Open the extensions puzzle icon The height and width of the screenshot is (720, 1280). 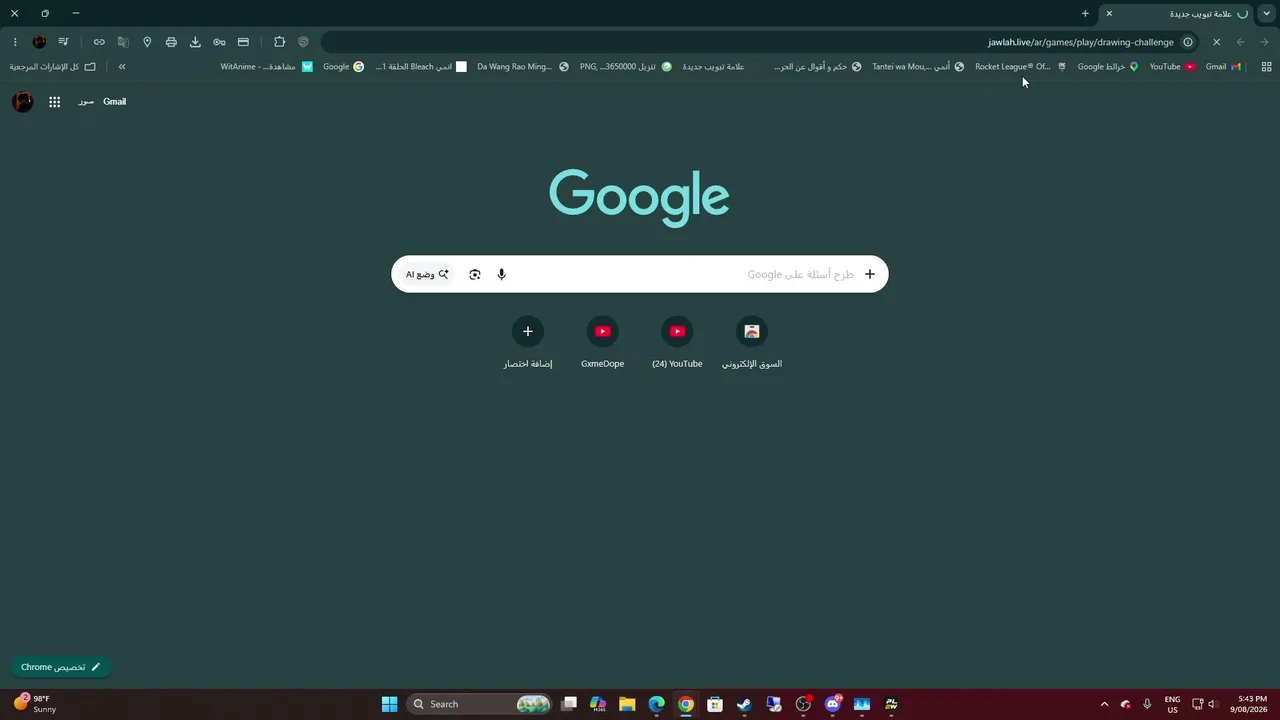pos(279,42)
